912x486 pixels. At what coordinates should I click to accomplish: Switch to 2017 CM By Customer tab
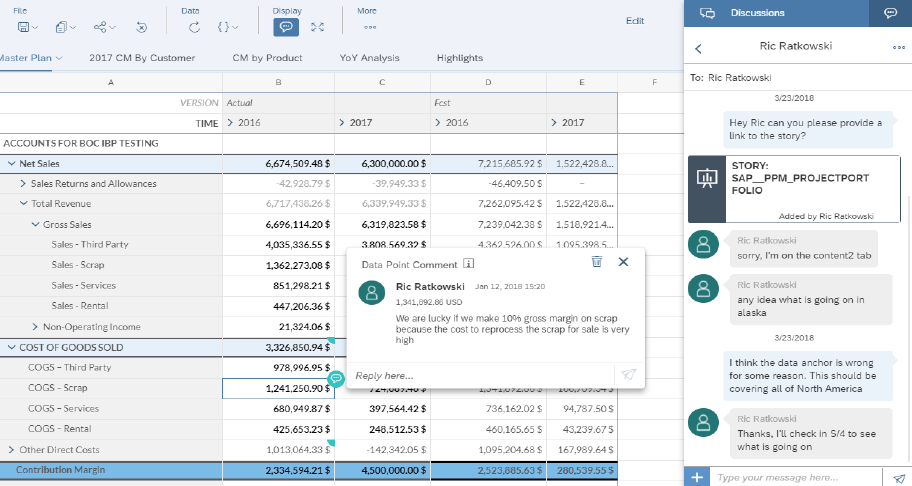tap(142, 58)
